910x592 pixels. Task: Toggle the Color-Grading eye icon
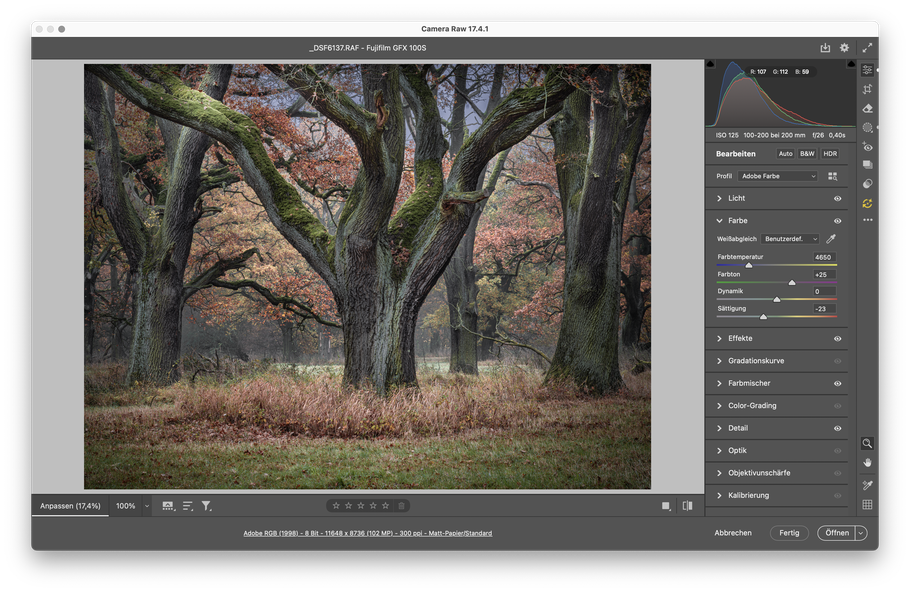pyautogui.click(x=837, y=406)
